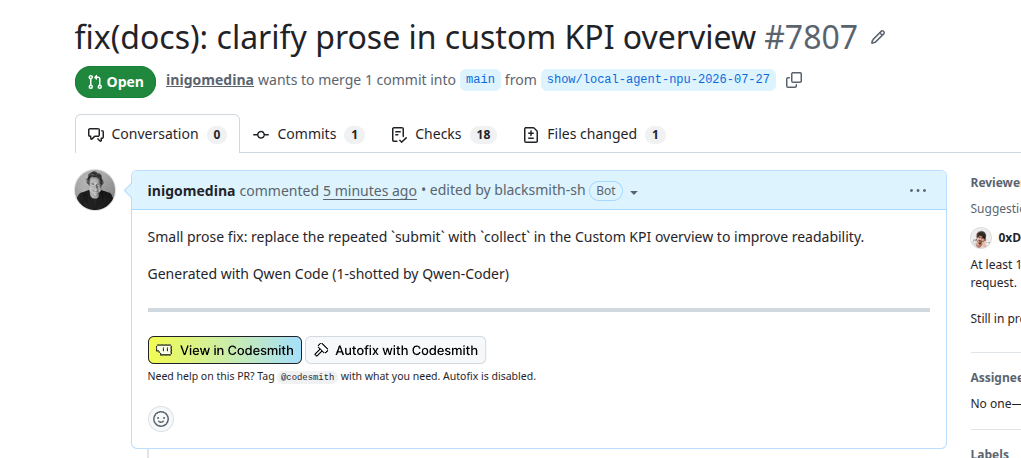Click inigomedina name in comment header
This screenshot has height=458, width=1021.
tap(191, 191)
